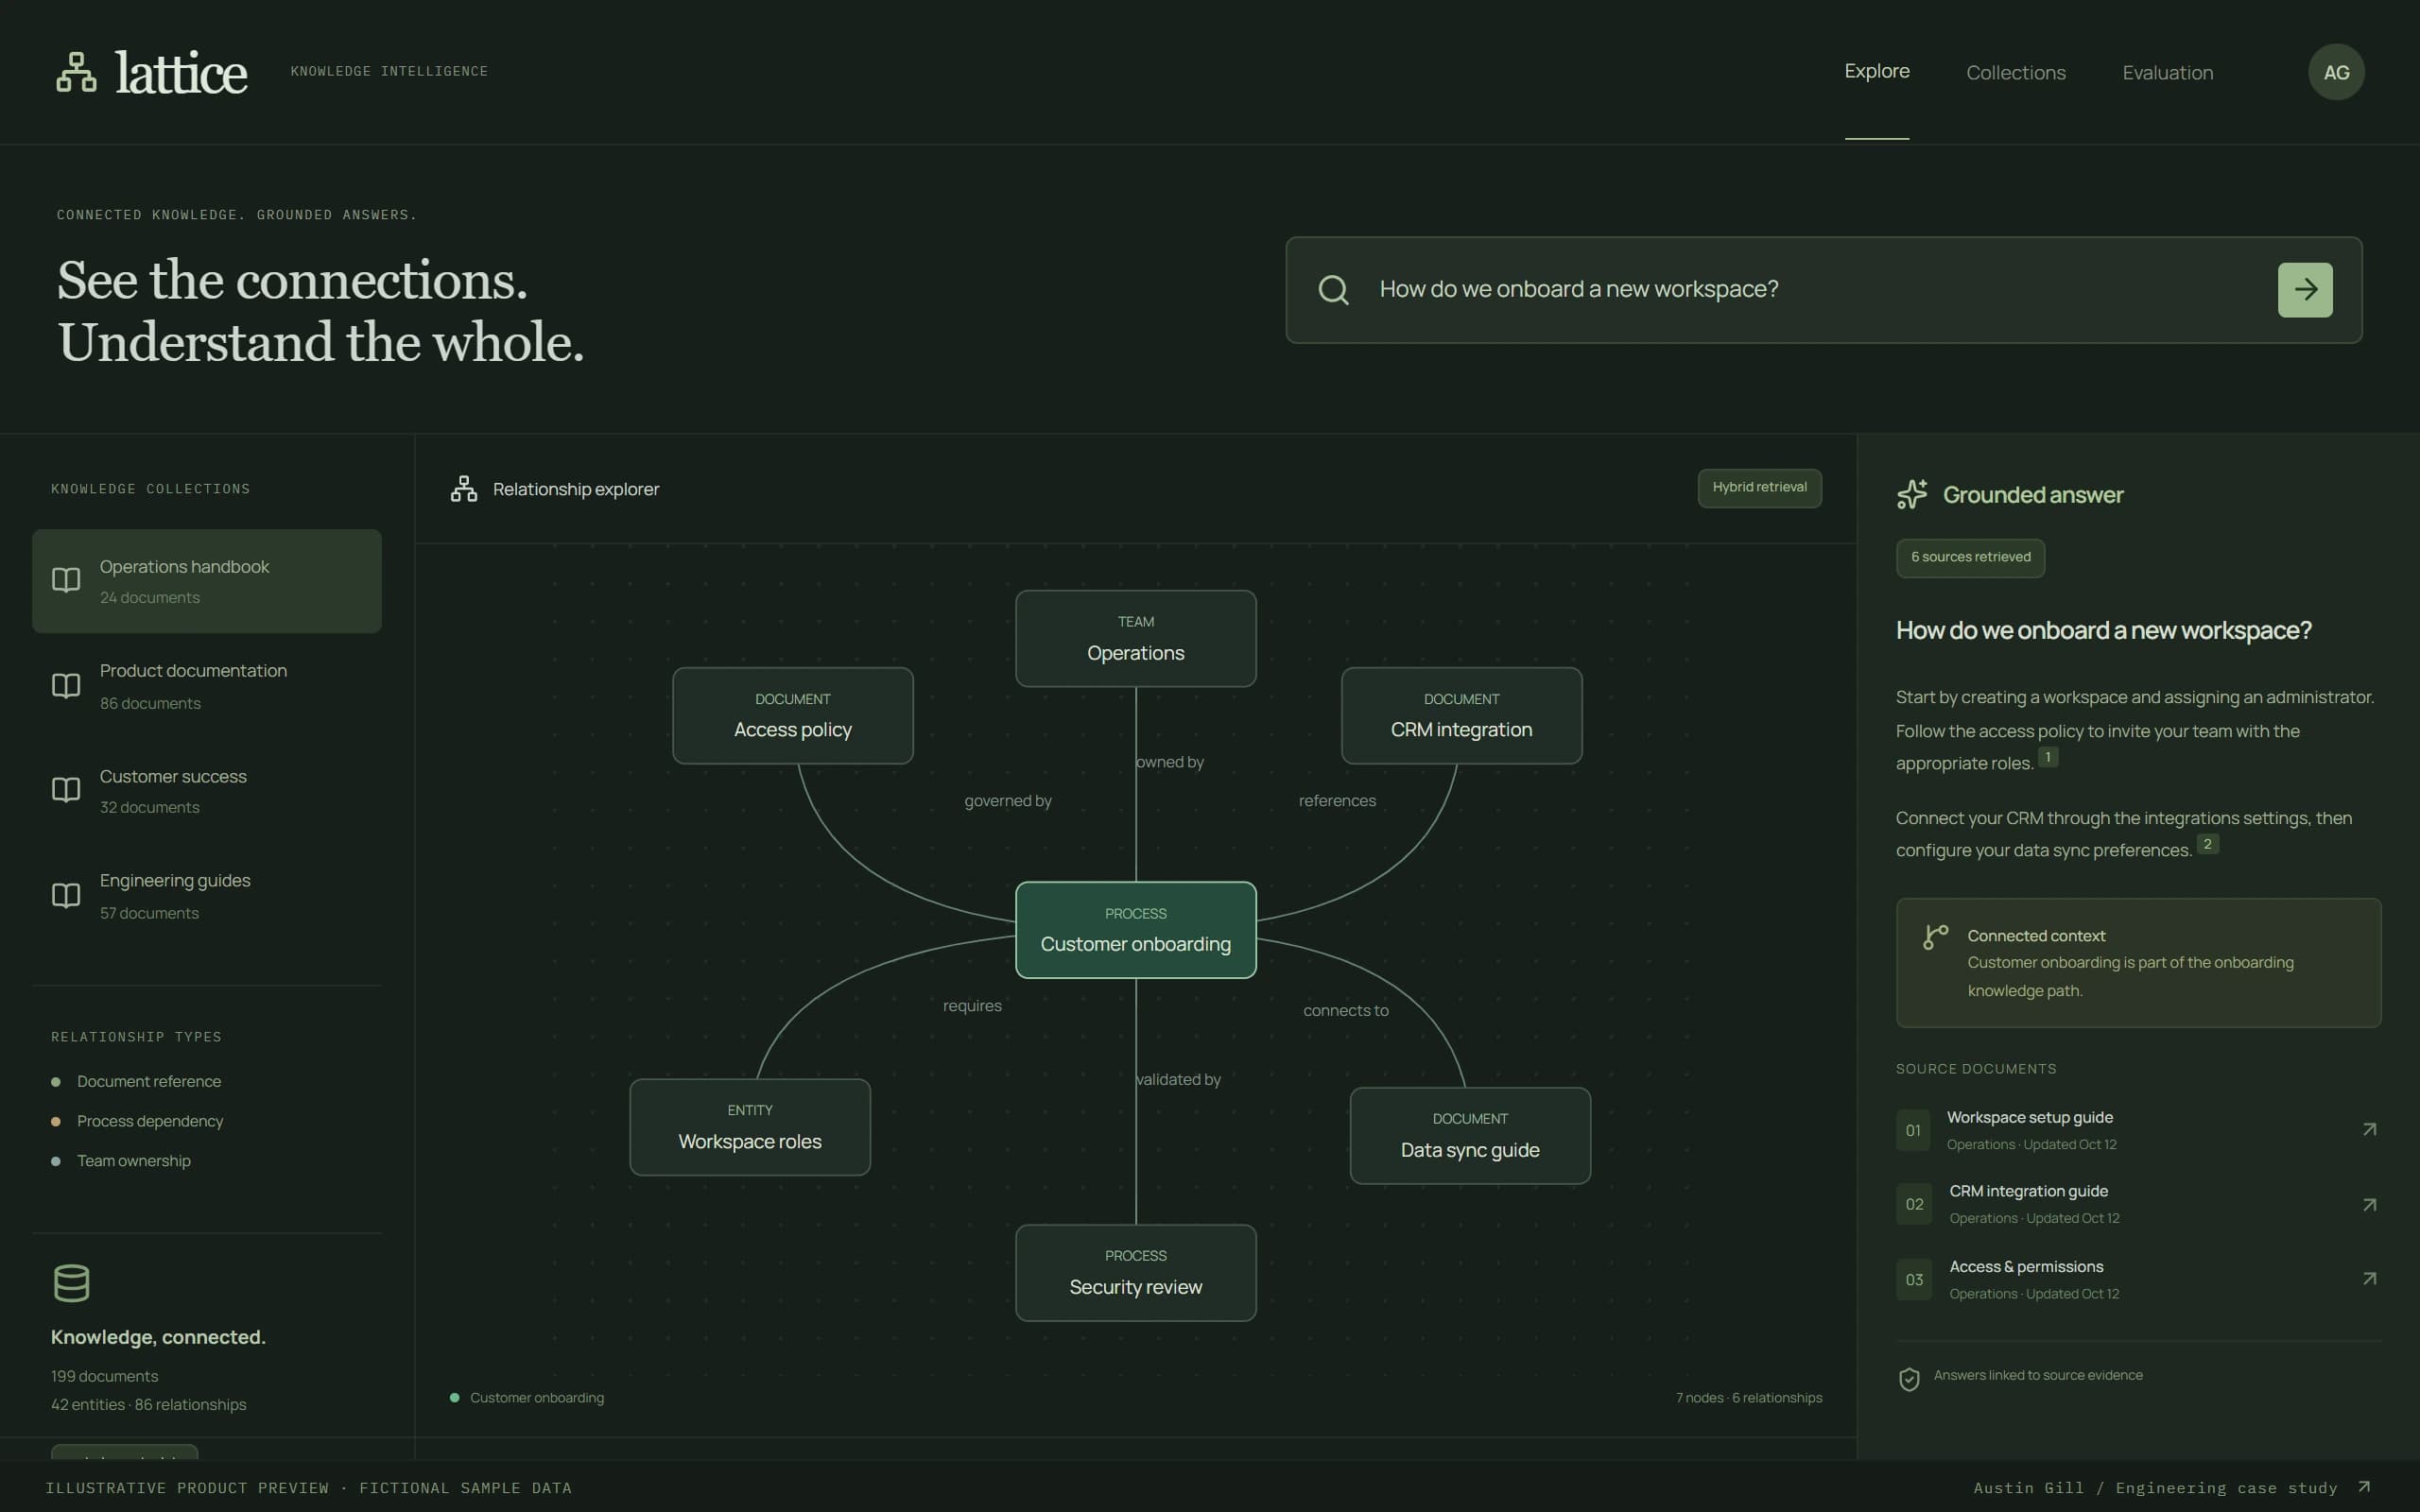Select the Workspace roles entity node
Screen dimensions: 2420x1512
(750, 1127)
